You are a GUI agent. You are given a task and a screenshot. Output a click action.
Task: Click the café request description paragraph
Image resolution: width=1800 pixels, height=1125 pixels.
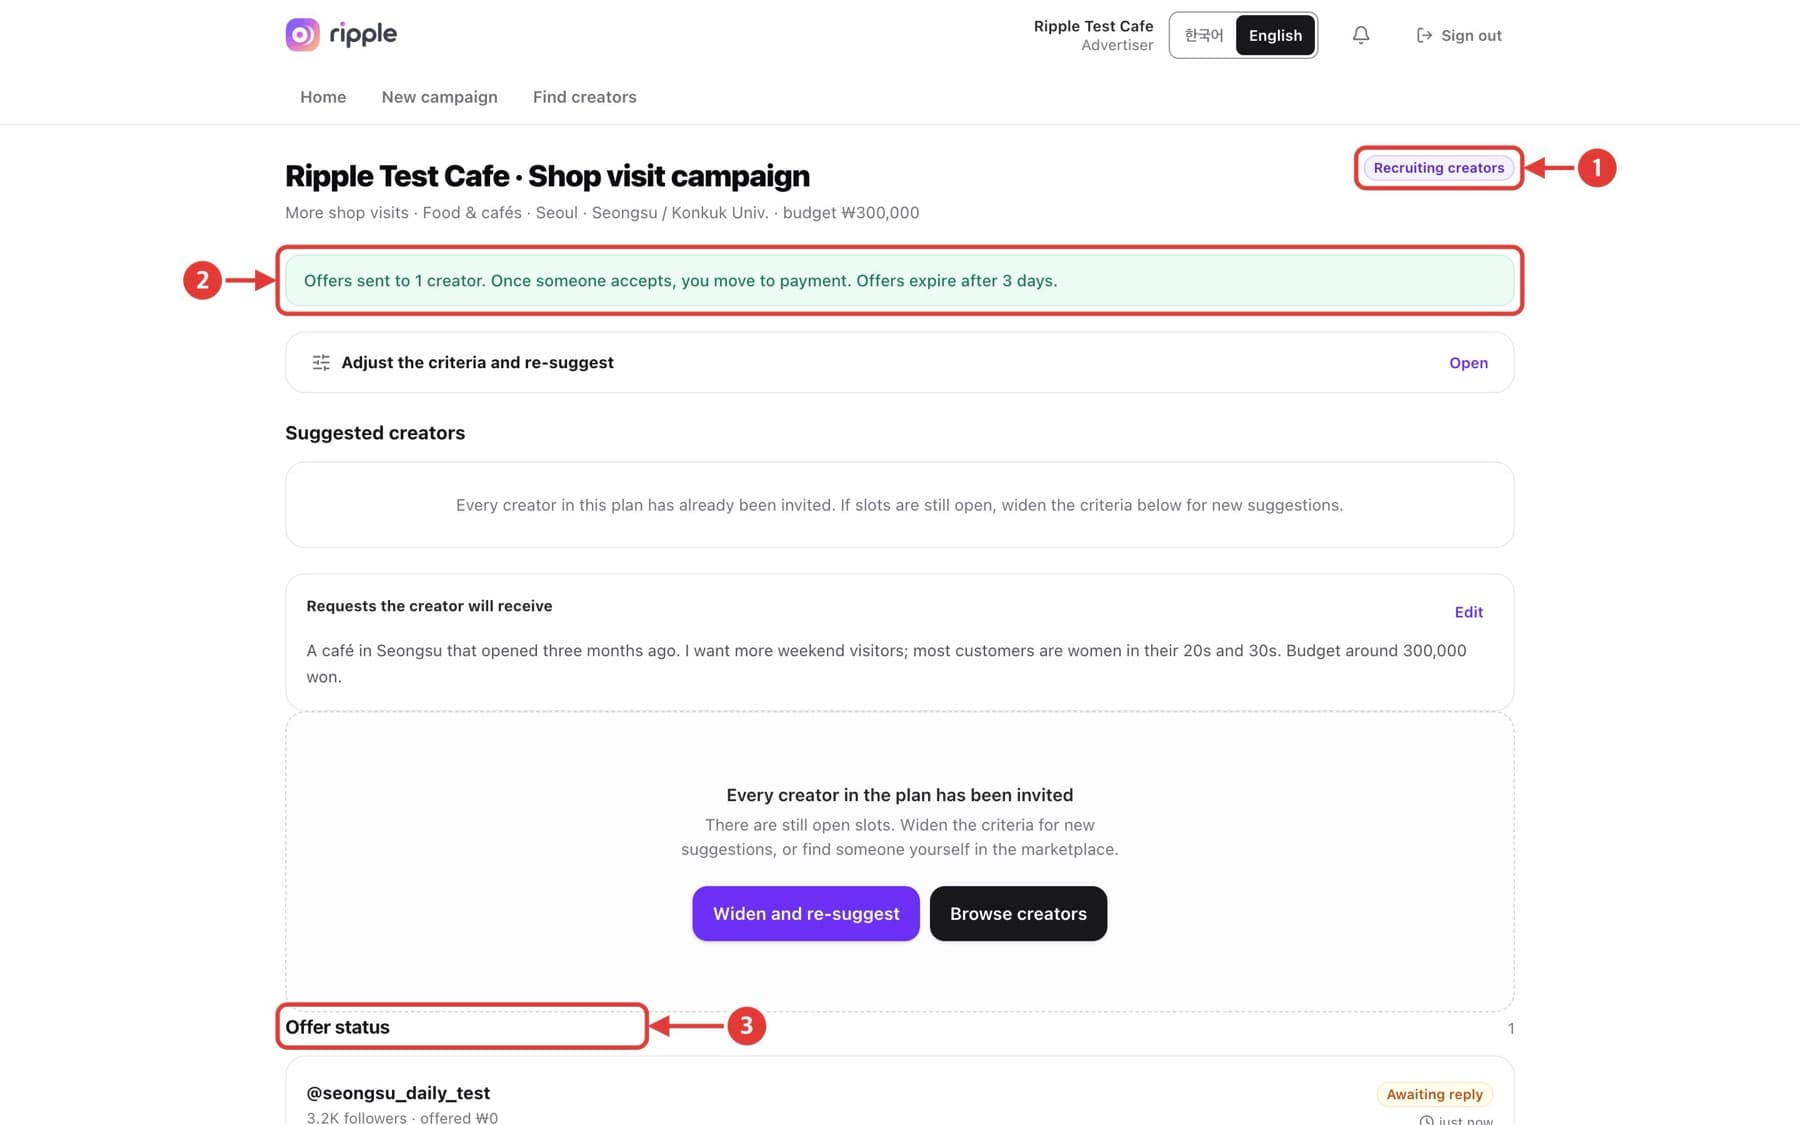tap(886, 663)
